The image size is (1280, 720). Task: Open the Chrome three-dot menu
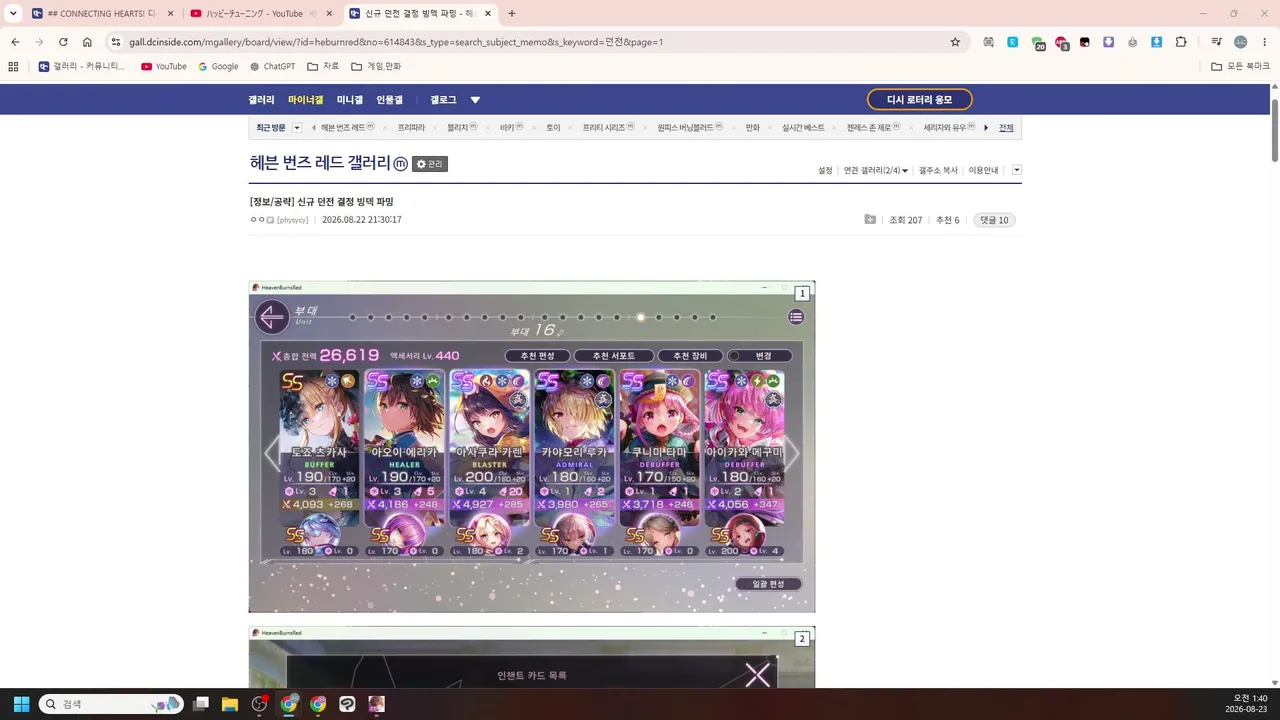tap(1265, 42)
